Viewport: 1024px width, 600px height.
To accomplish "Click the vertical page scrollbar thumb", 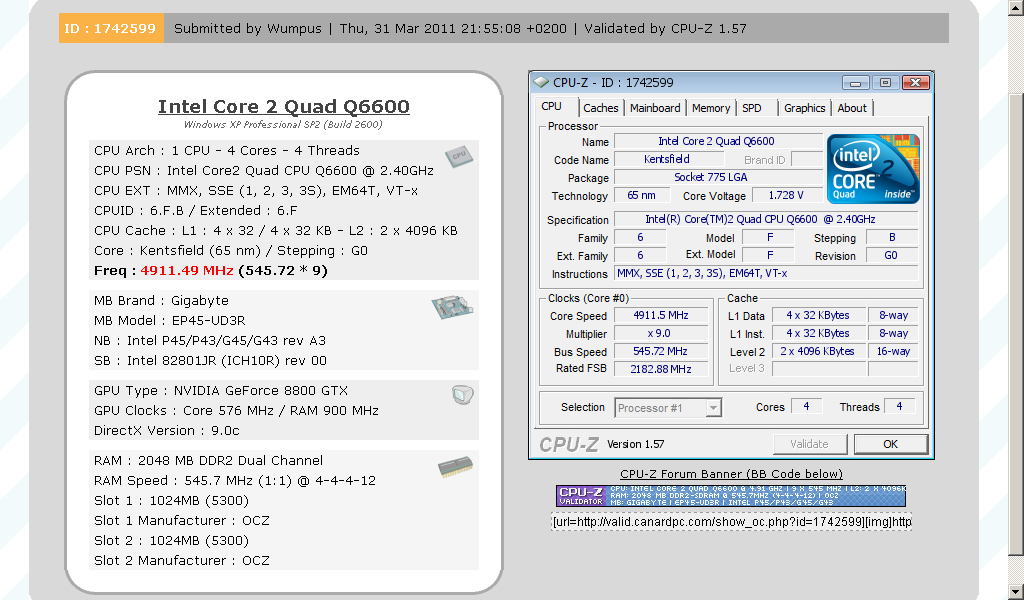I will pos(1017,324).
